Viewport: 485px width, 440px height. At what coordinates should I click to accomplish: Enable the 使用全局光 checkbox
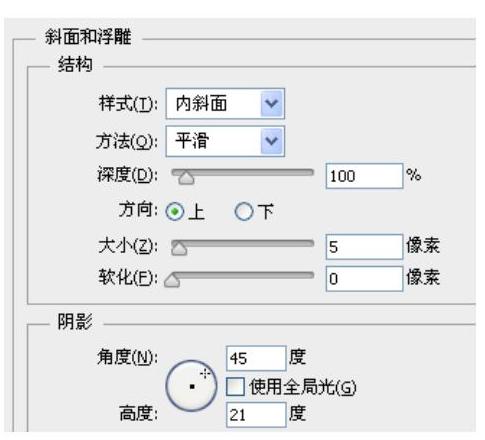click(235, 387)
